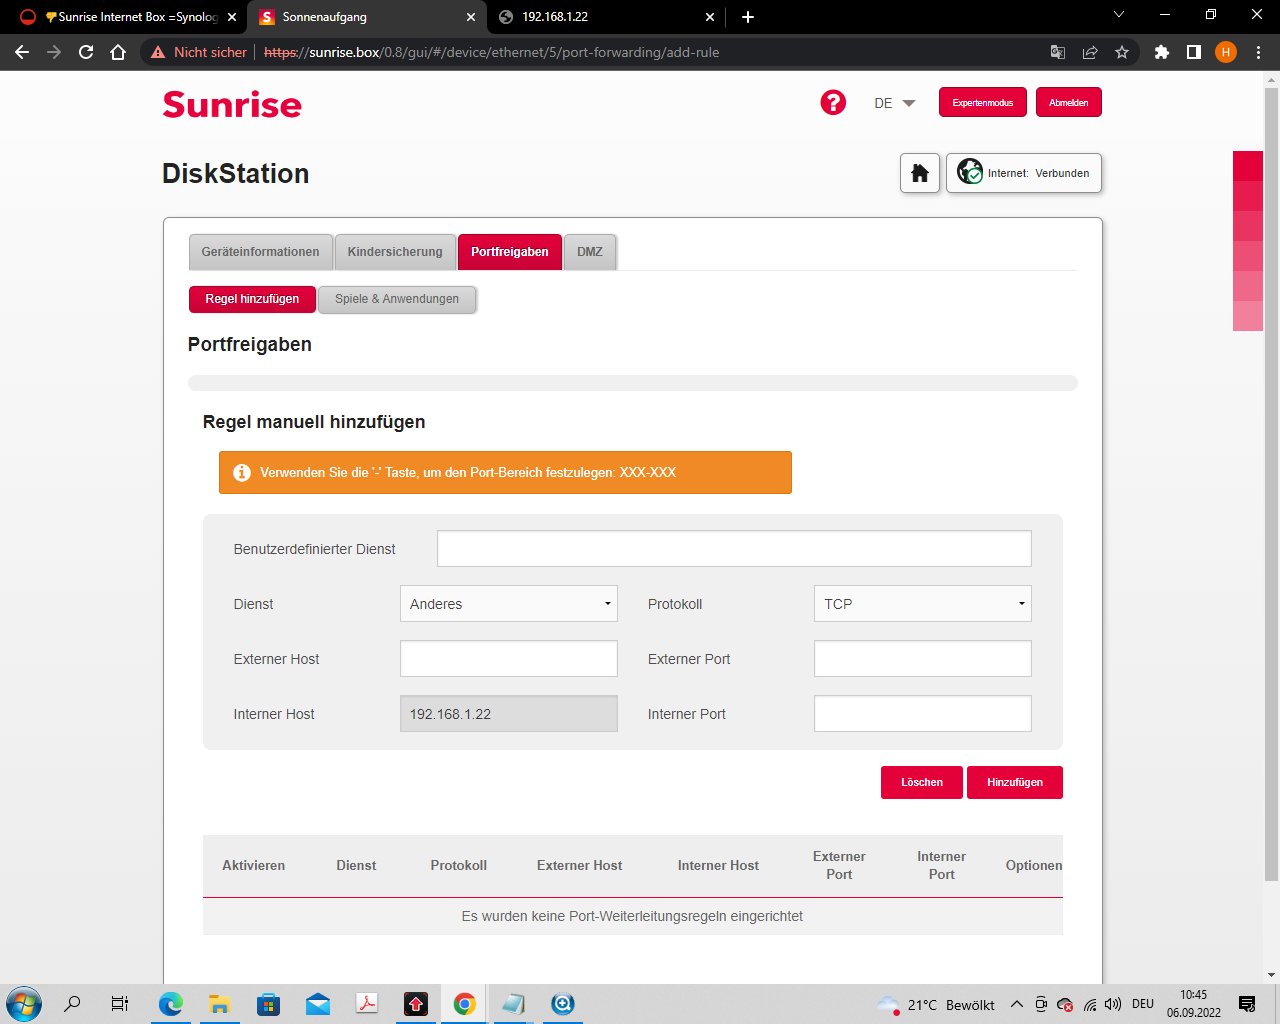The width and height of the screenshot is (1280, 1024).
Task: Click the share page icon
Action: 1090,52
